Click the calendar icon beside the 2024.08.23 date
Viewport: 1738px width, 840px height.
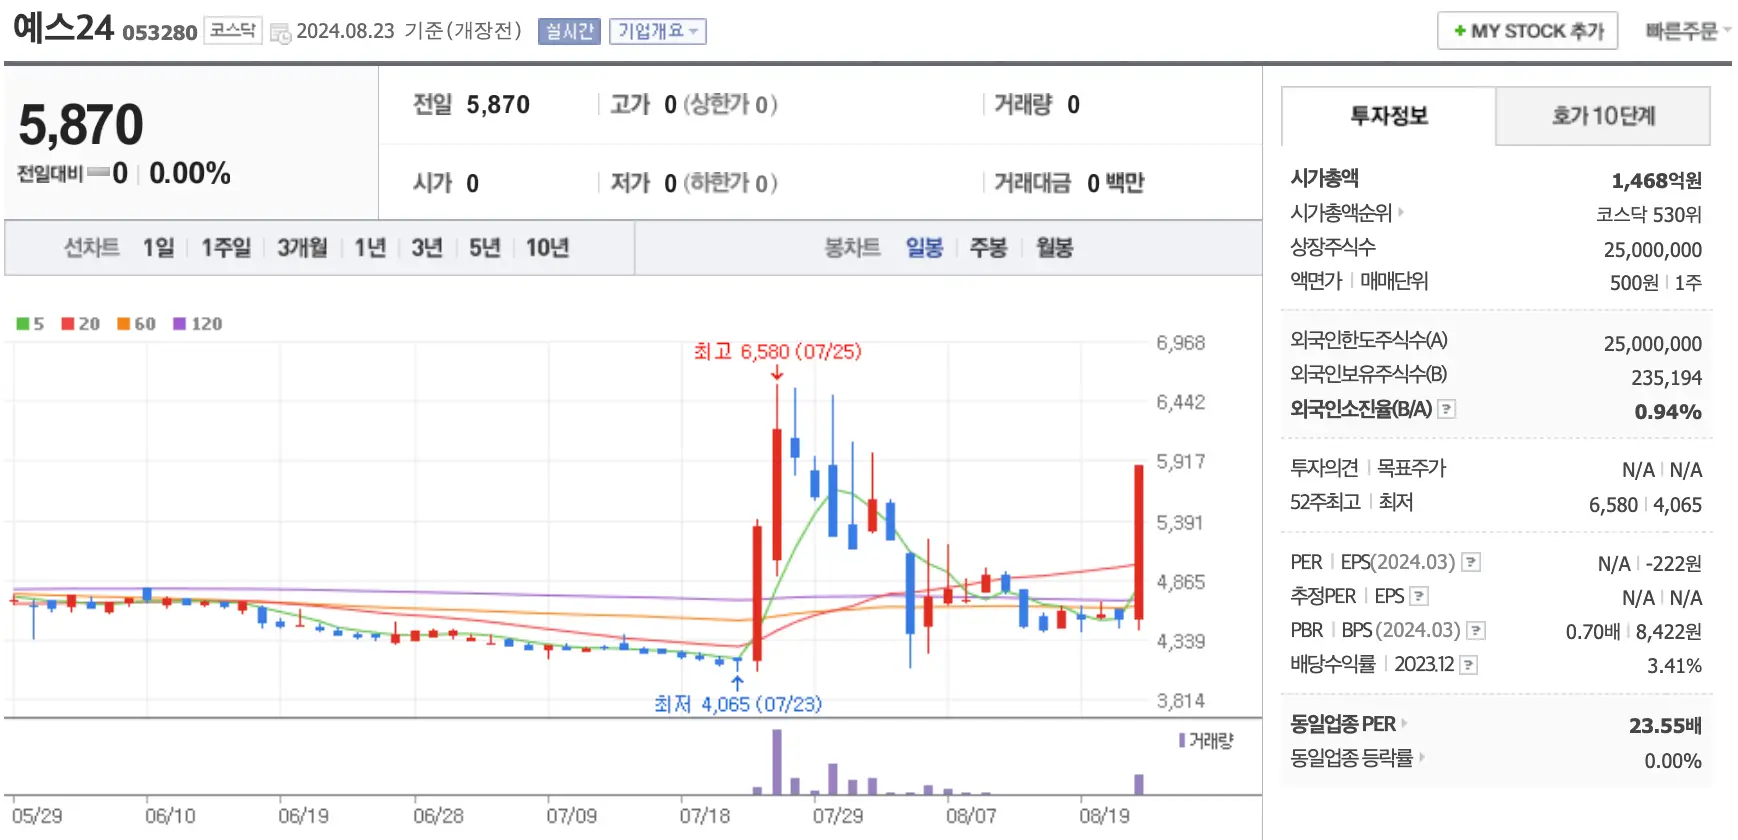pos(280,33)
